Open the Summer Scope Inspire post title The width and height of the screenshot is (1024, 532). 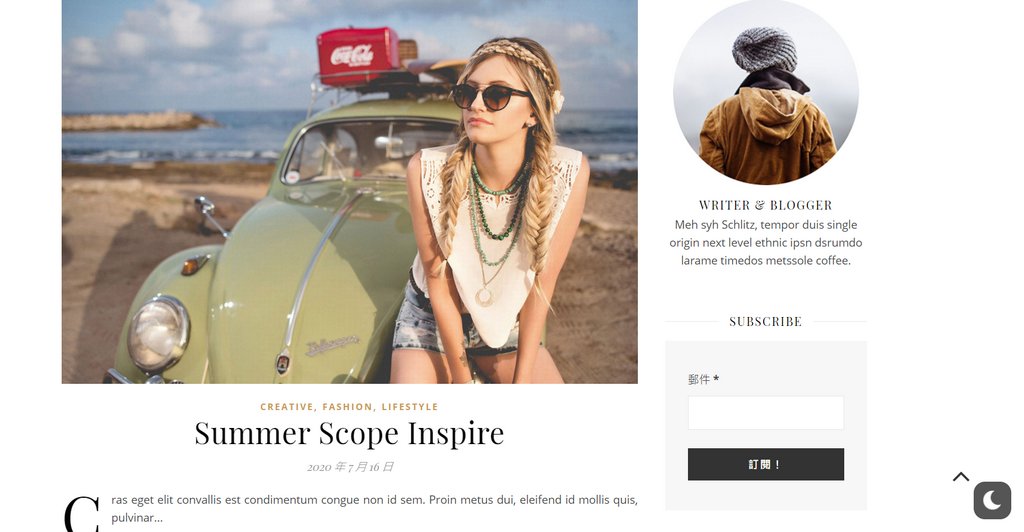349,433
